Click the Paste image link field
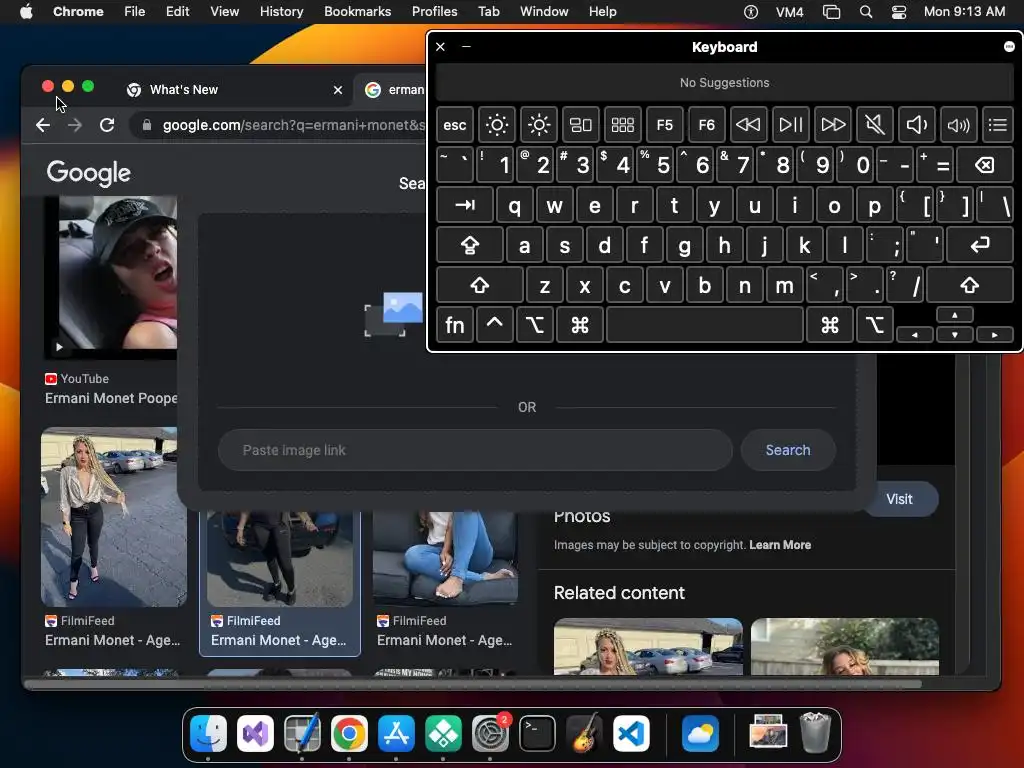1024x768 pixels. [475, 450]
